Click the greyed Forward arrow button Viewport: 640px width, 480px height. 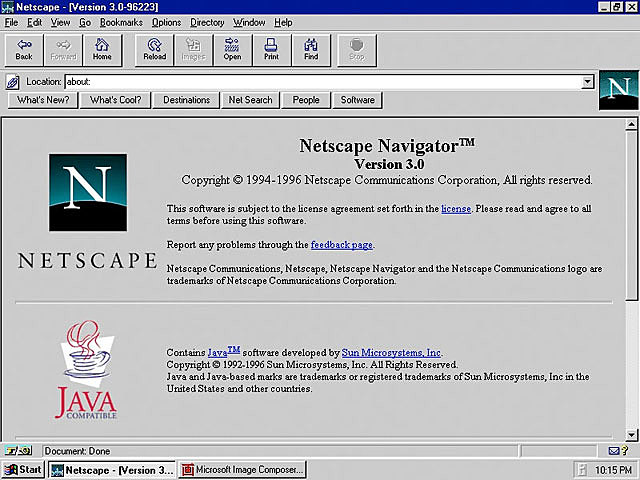click(63, 50)
